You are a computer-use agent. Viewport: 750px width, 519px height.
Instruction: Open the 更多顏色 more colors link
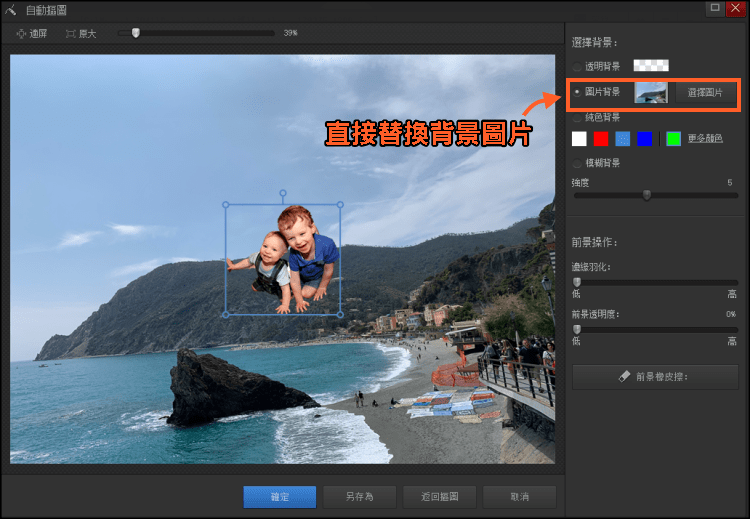tap(705, 139)
